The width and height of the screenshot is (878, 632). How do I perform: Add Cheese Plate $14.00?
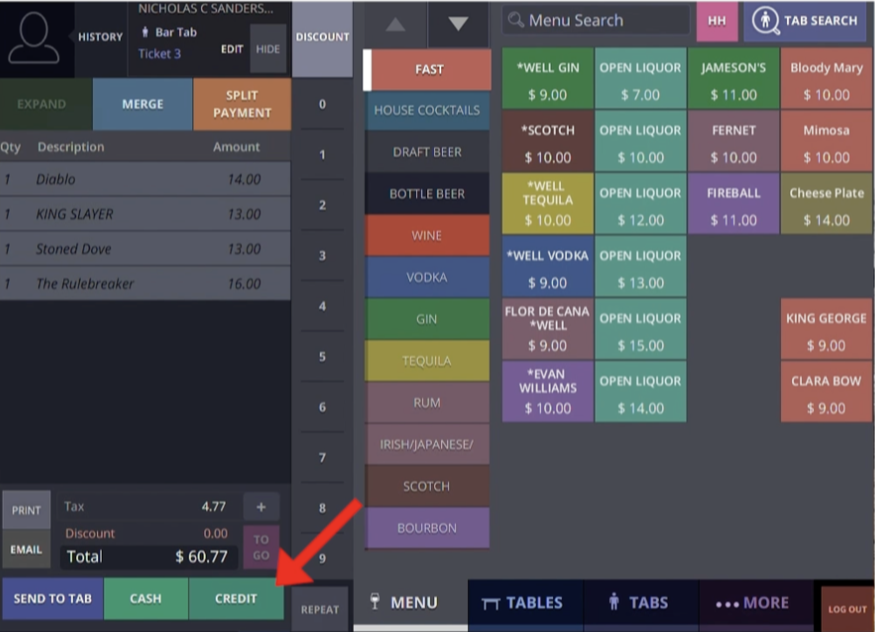coord(826,204)
